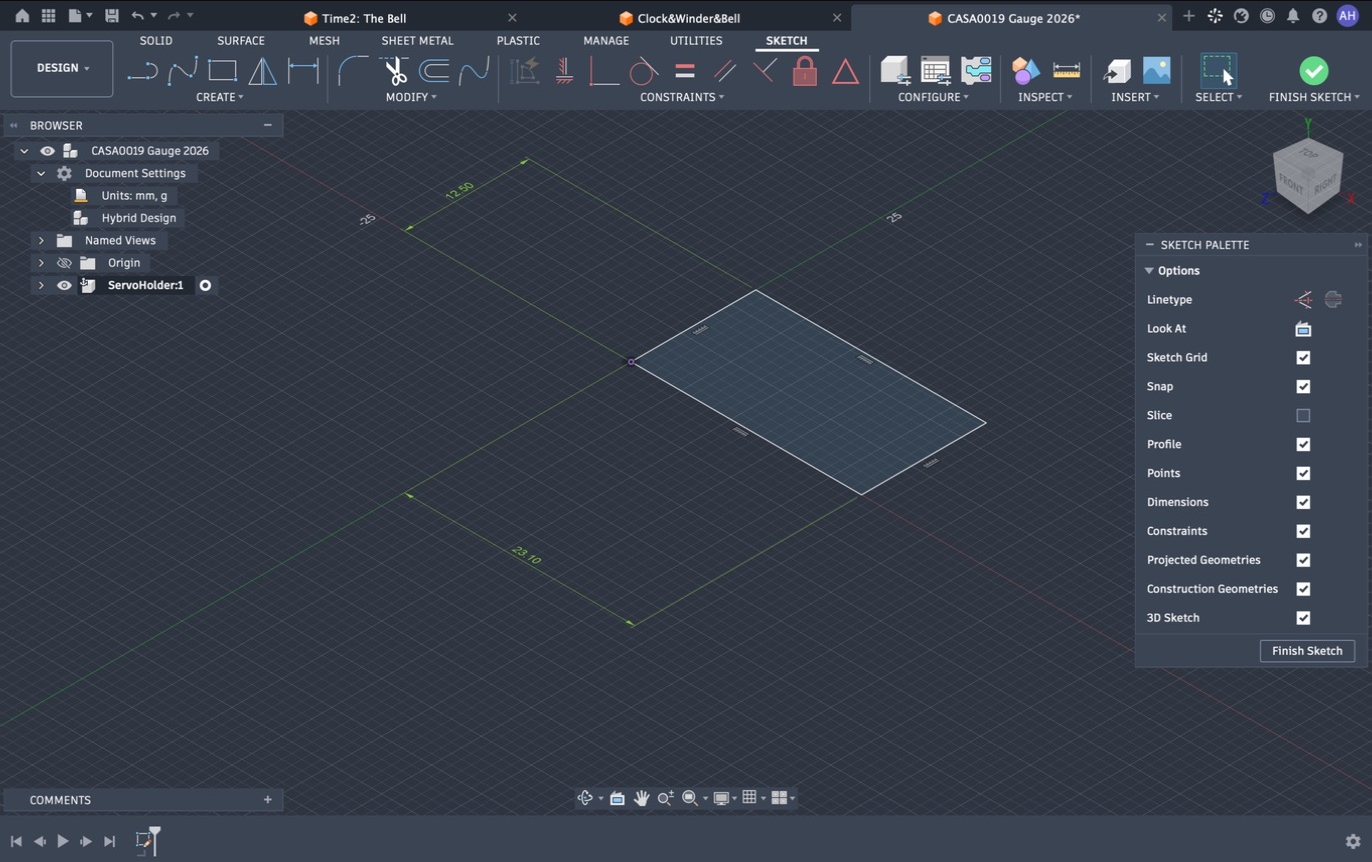
Task: Apply the Tangent constraint
Action: click(644, 71)
